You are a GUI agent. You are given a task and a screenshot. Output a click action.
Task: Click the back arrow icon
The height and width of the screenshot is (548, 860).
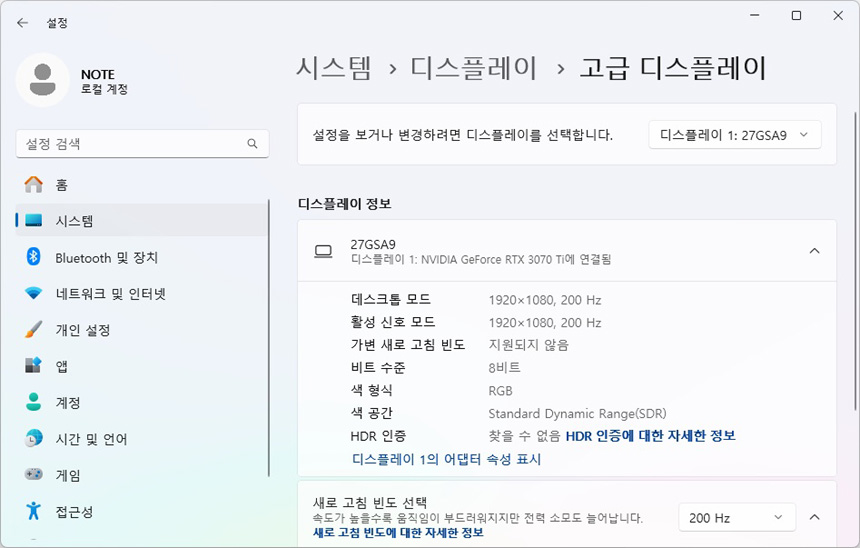coord(22,22)
